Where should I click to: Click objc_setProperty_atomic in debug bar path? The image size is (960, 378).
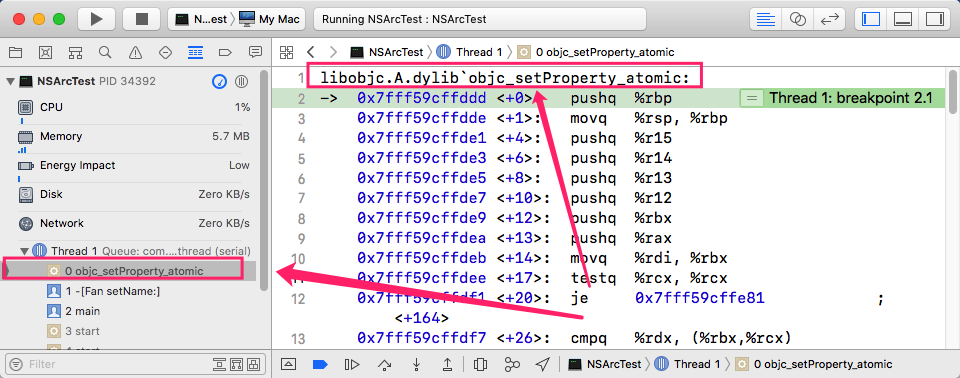coord(814,364)
